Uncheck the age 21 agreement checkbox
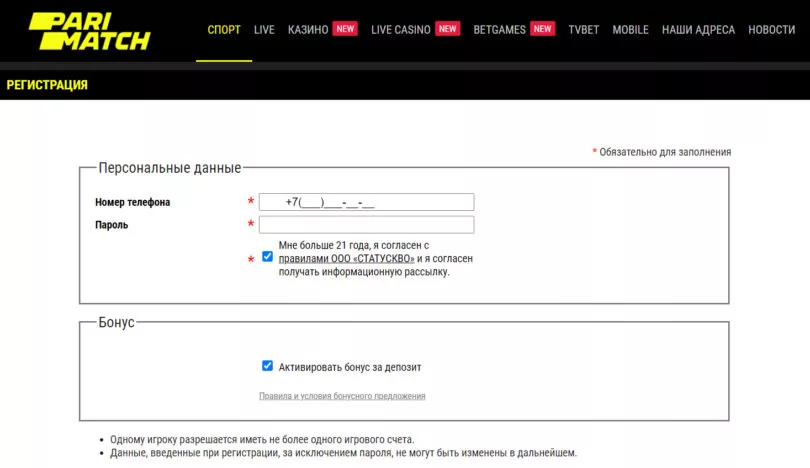Image resolution: width=810 pixels, height=468 pixels. [x=267, y=256]
